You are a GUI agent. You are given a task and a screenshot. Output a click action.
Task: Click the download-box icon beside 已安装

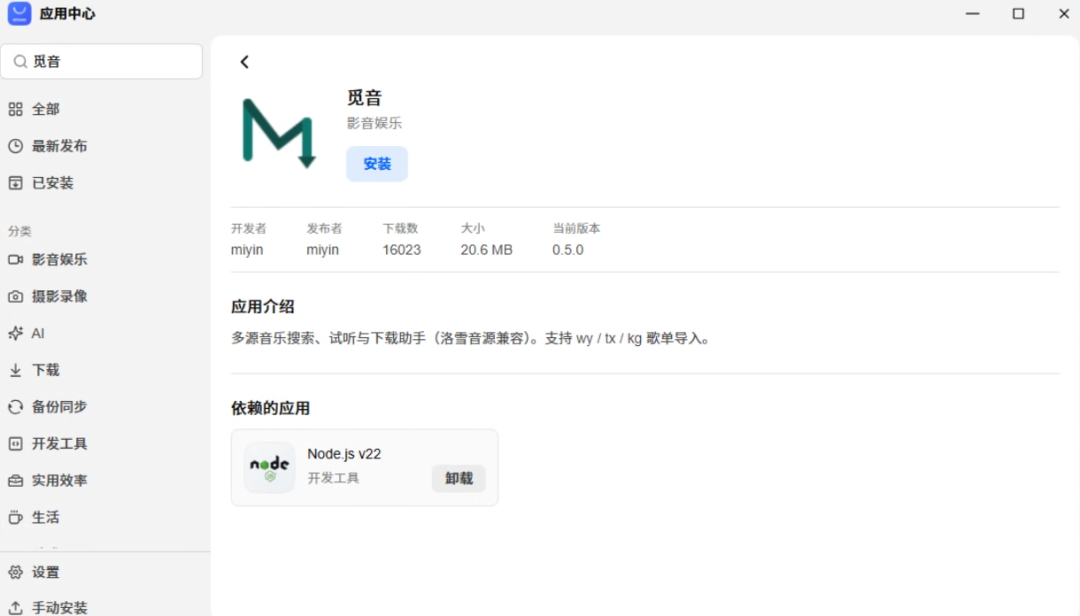15,183
